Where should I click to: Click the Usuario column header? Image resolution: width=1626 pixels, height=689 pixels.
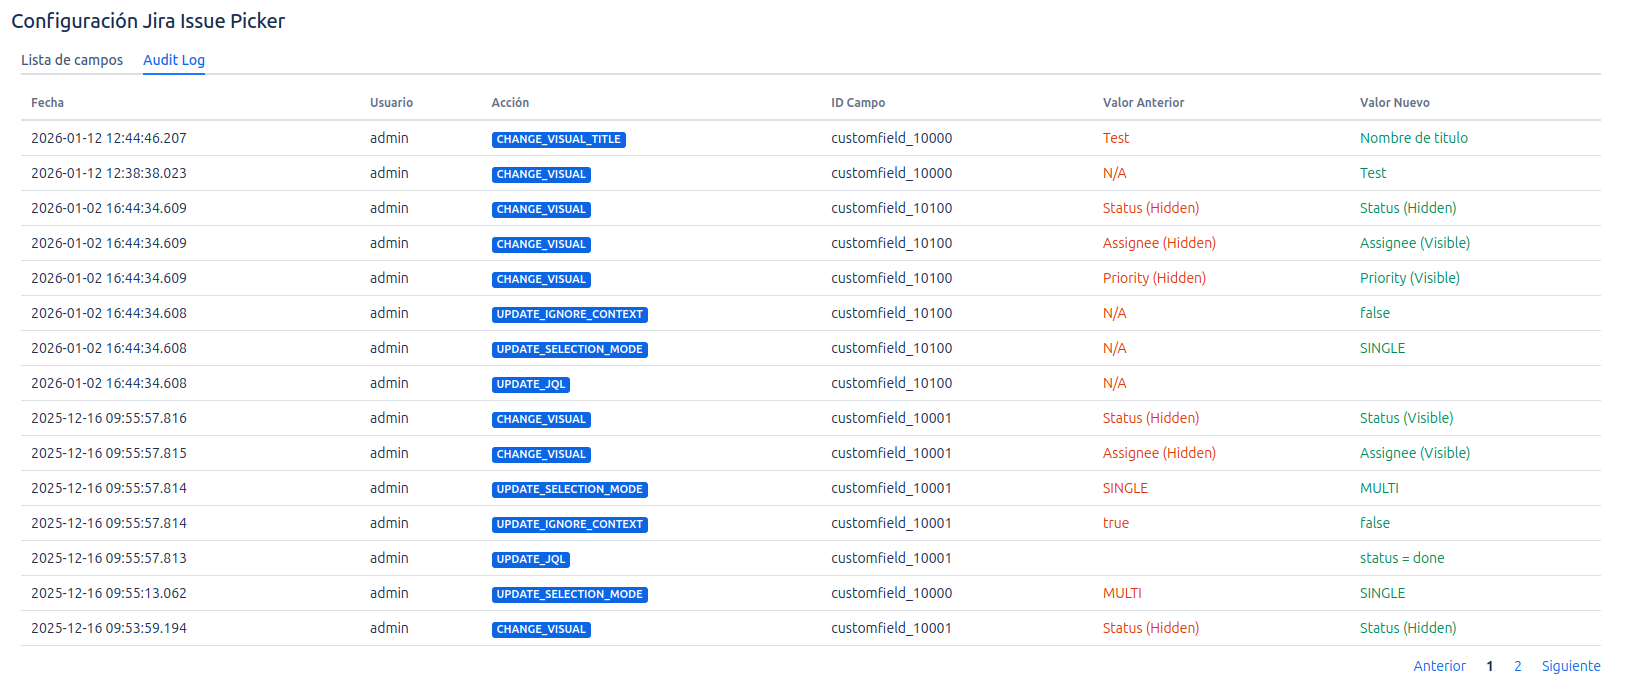coord(391,103)
